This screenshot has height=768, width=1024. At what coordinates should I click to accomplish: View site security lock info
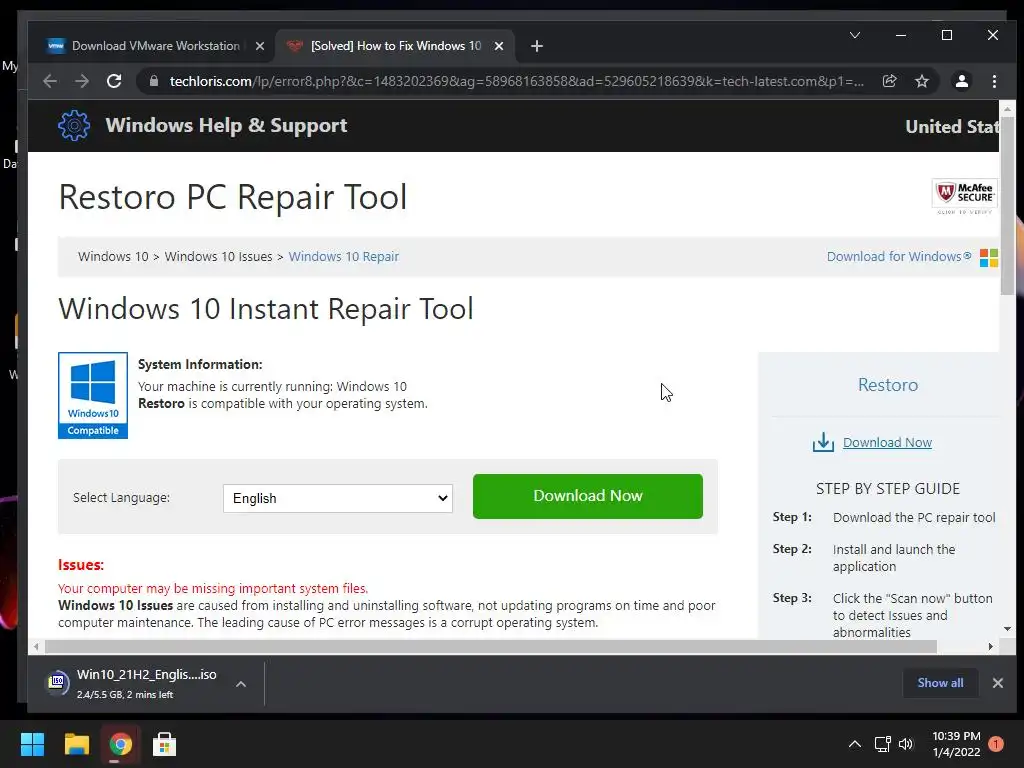154,81
